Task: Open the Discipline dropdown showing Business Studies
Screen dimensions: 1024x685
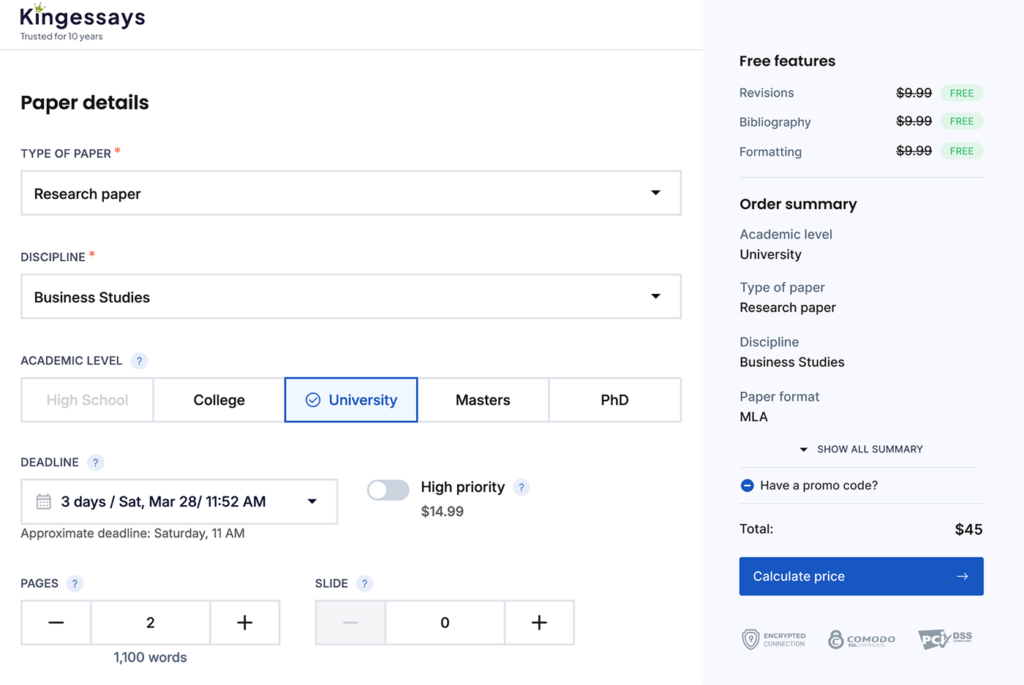Action: coord(350,297)
